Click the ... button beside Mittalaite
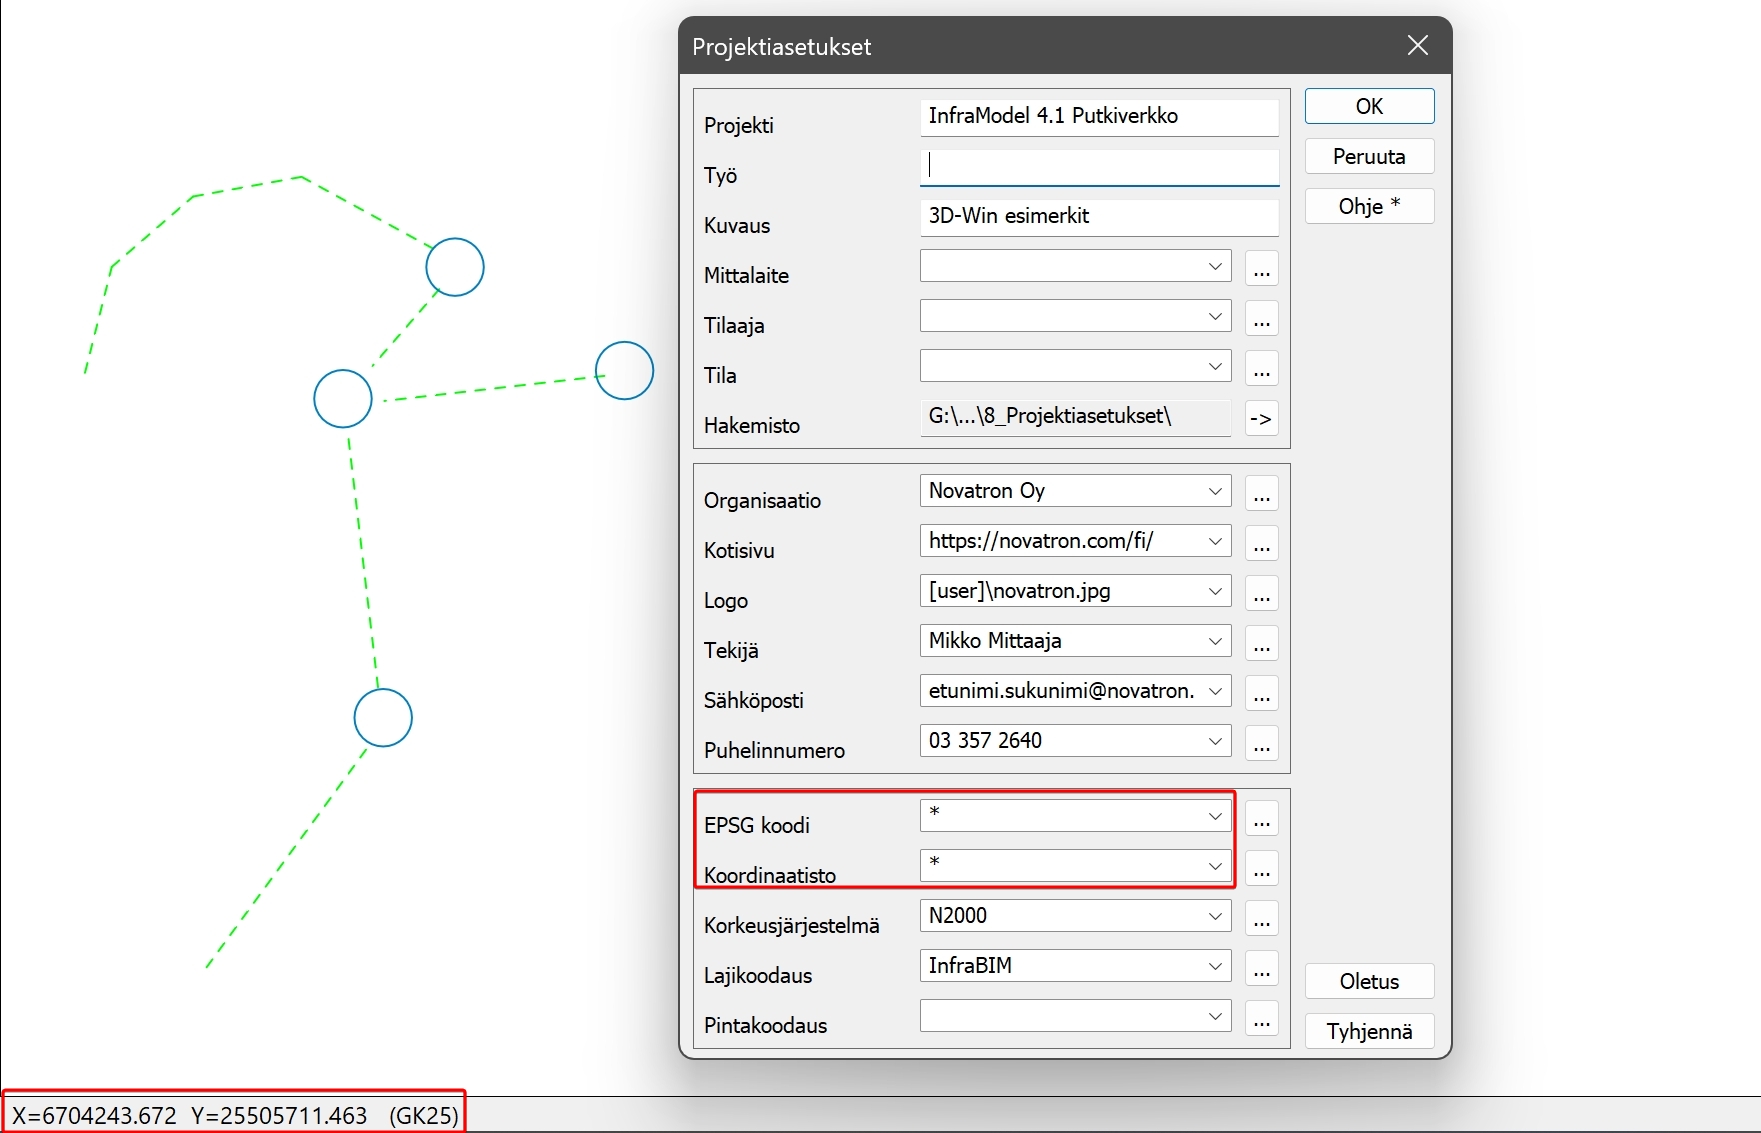 pyautogui.click(x=1262, y=268)
